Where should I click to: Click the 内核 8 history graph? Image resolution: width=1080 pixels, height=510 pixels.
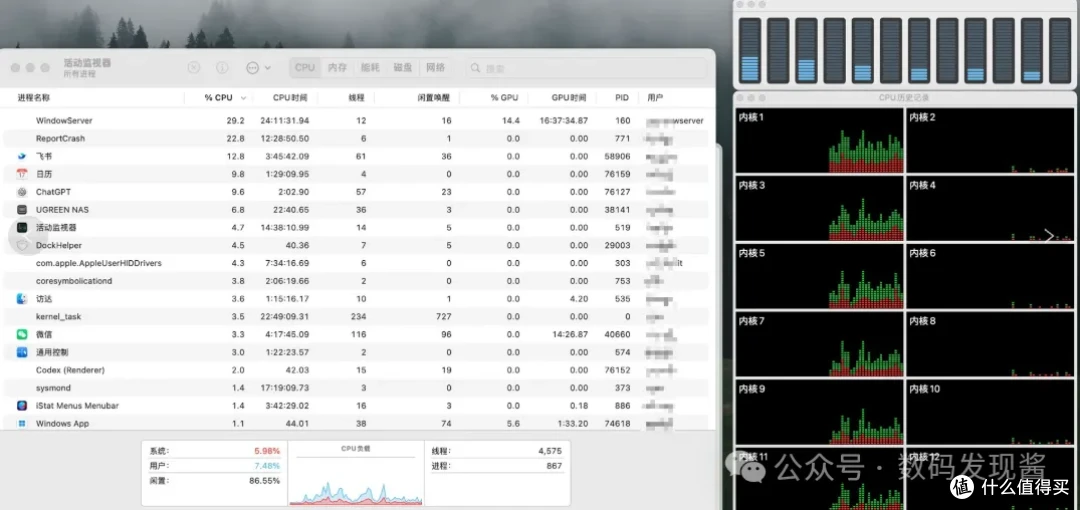[x=990, y=344]
